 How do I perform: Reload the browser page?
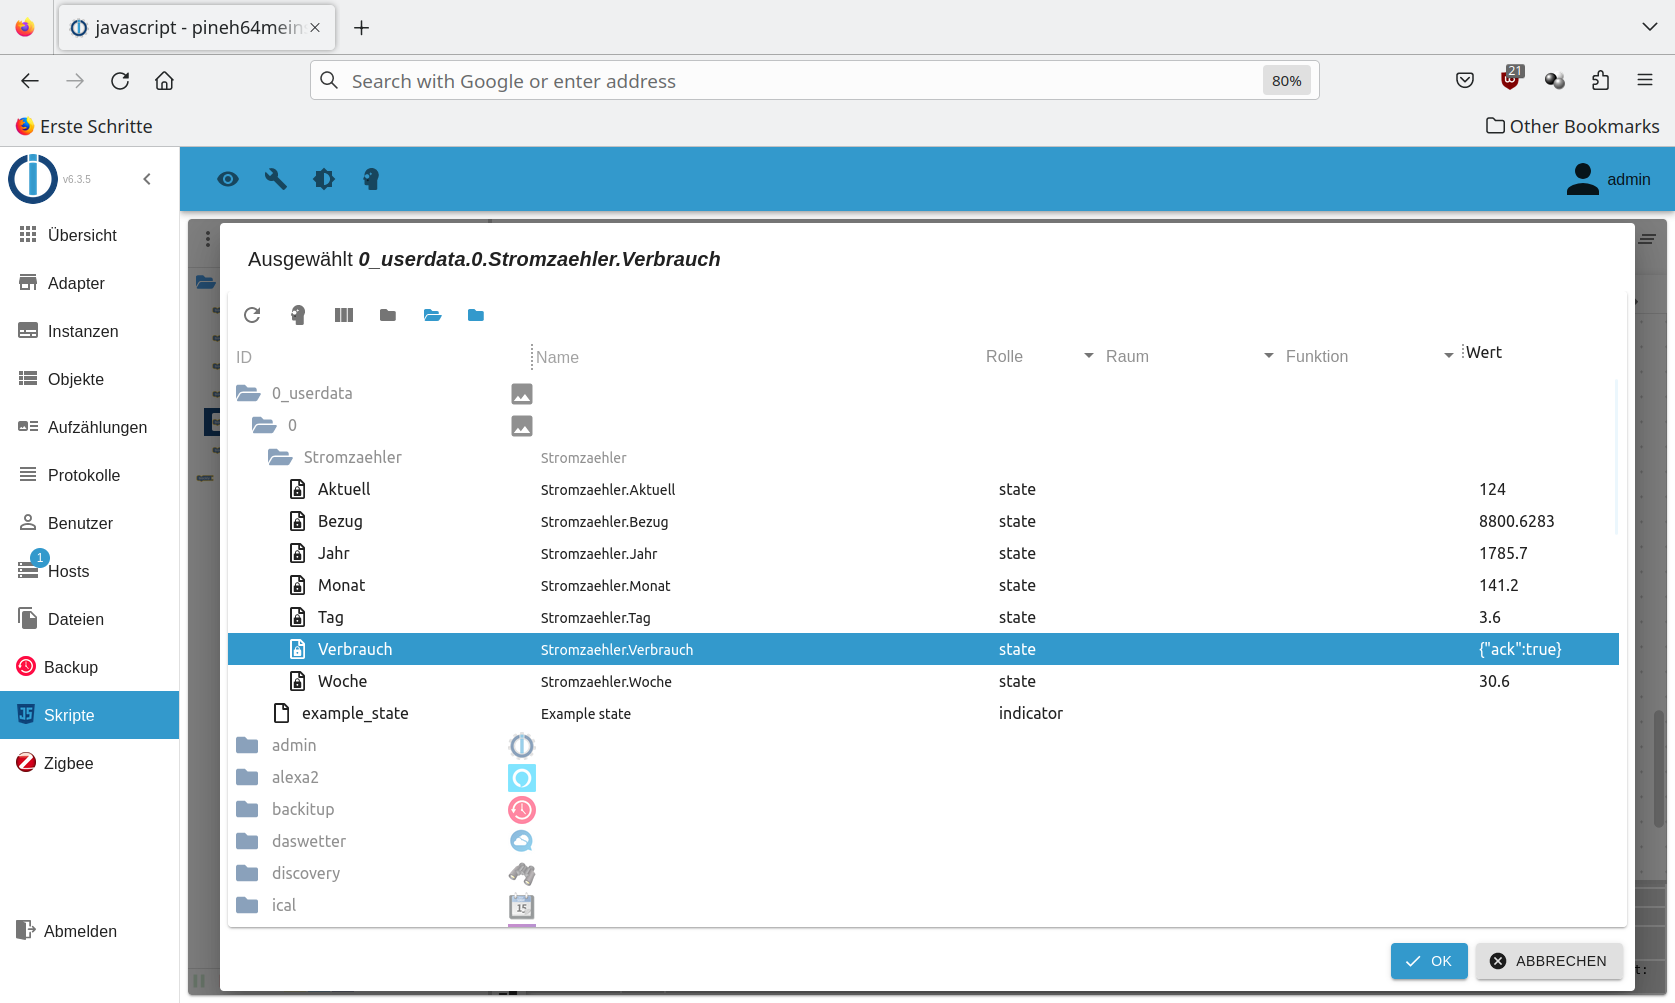[x=120, y=81]
